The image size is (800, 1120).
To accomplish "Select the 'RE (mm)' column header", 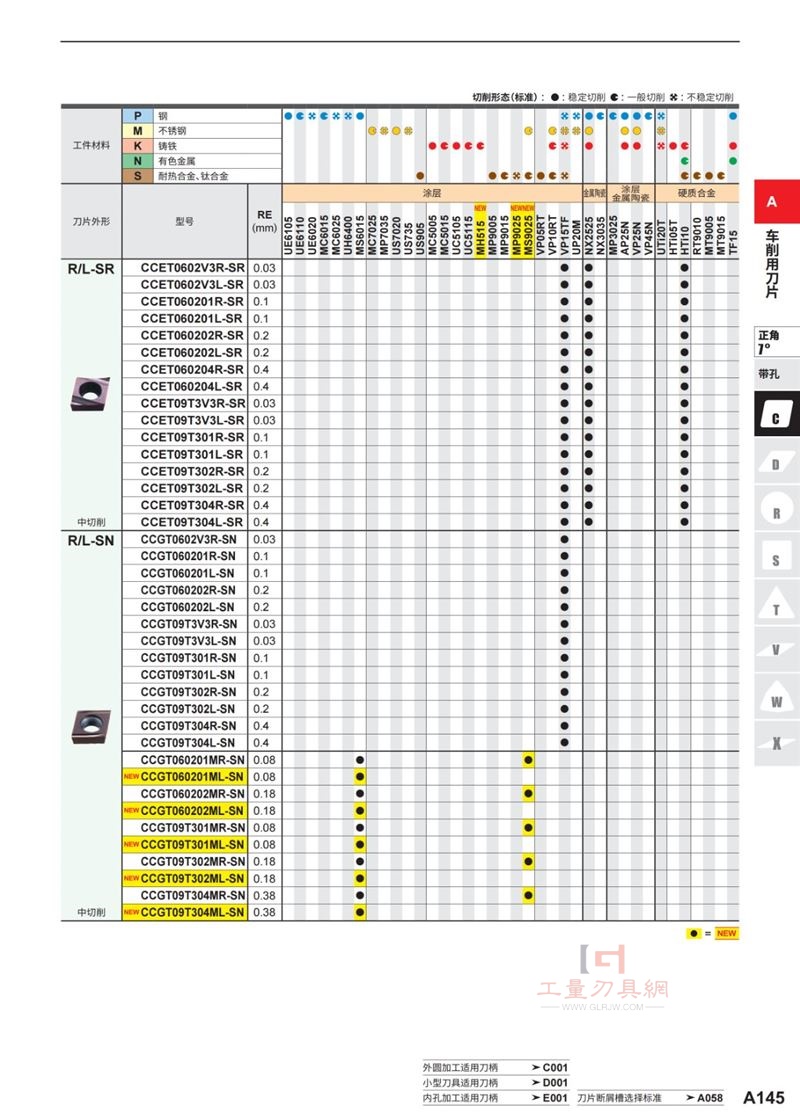I will click(x=264, y=221).
